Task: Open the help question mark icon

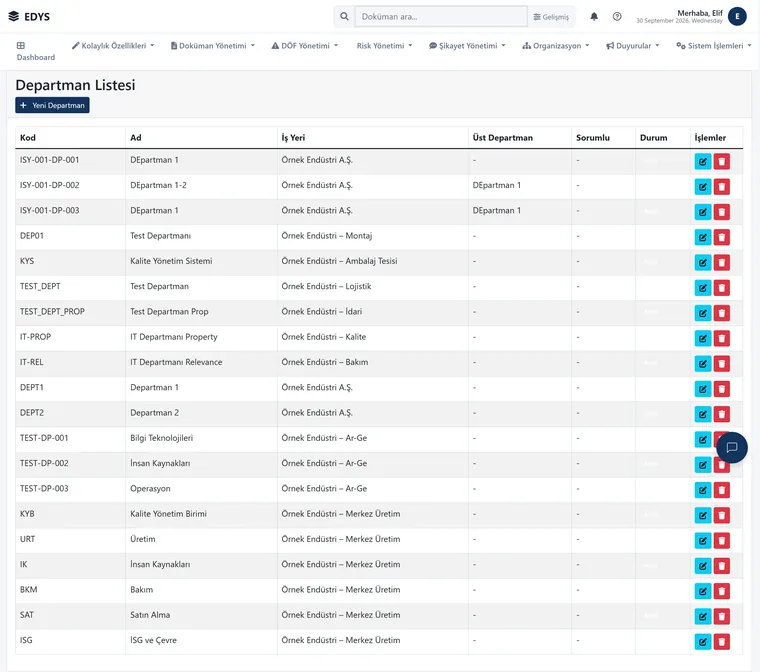Action: [x=617, y=16]
